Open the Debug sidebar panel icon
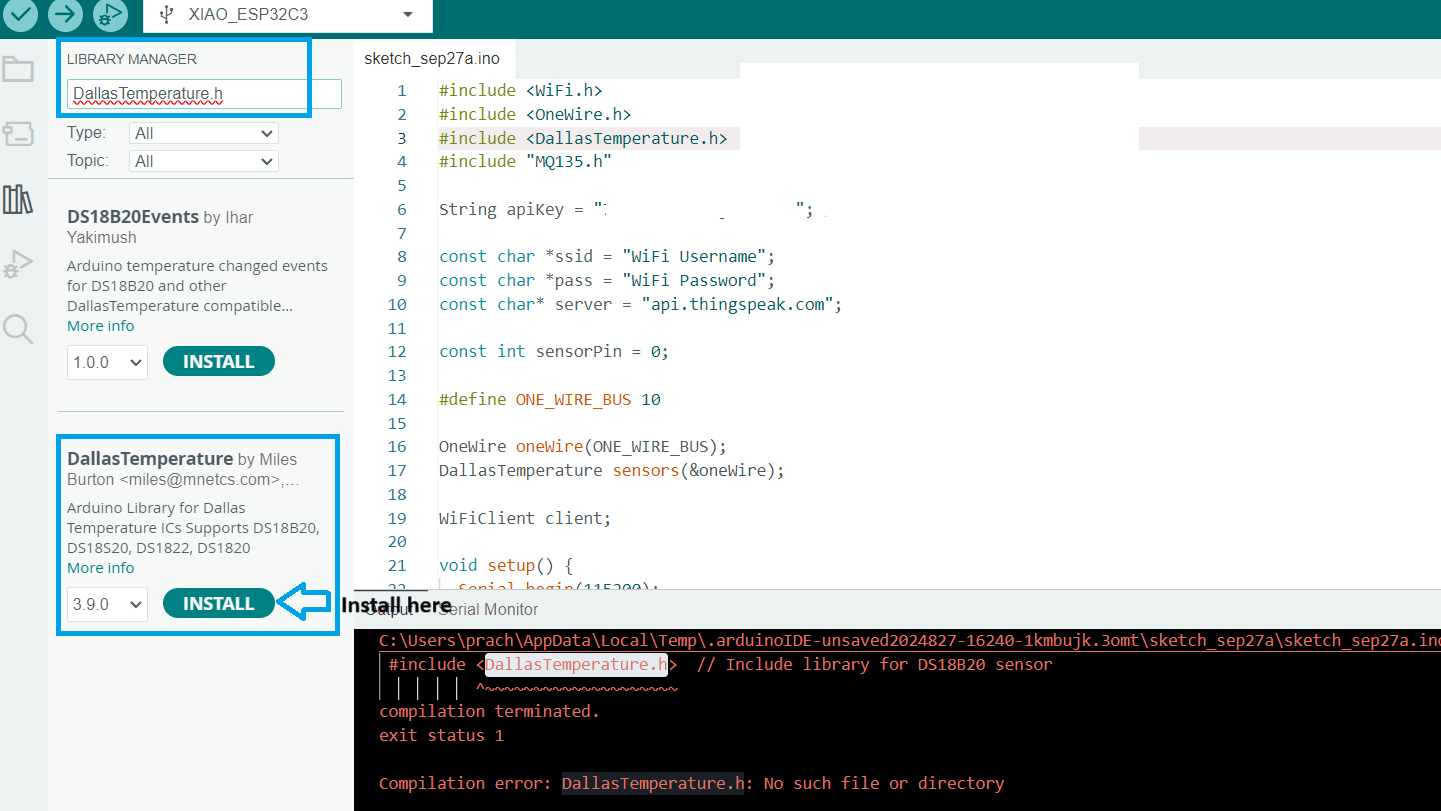Image resolution: width=1441 pixels, height=811 pixels. coord(18,264)
